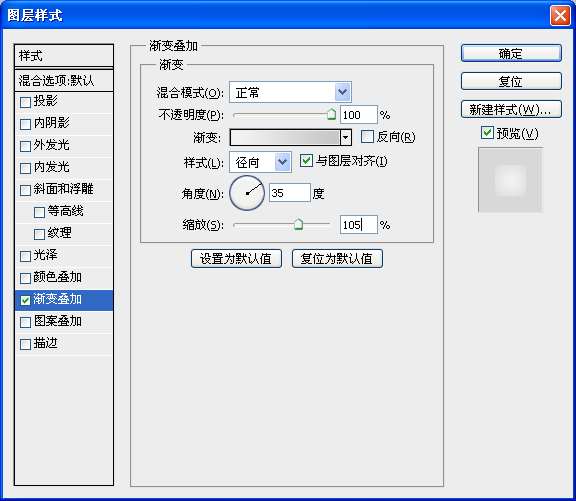Click 新建样式 button
The height and width of the screenshot is (501, 576).
511,109
